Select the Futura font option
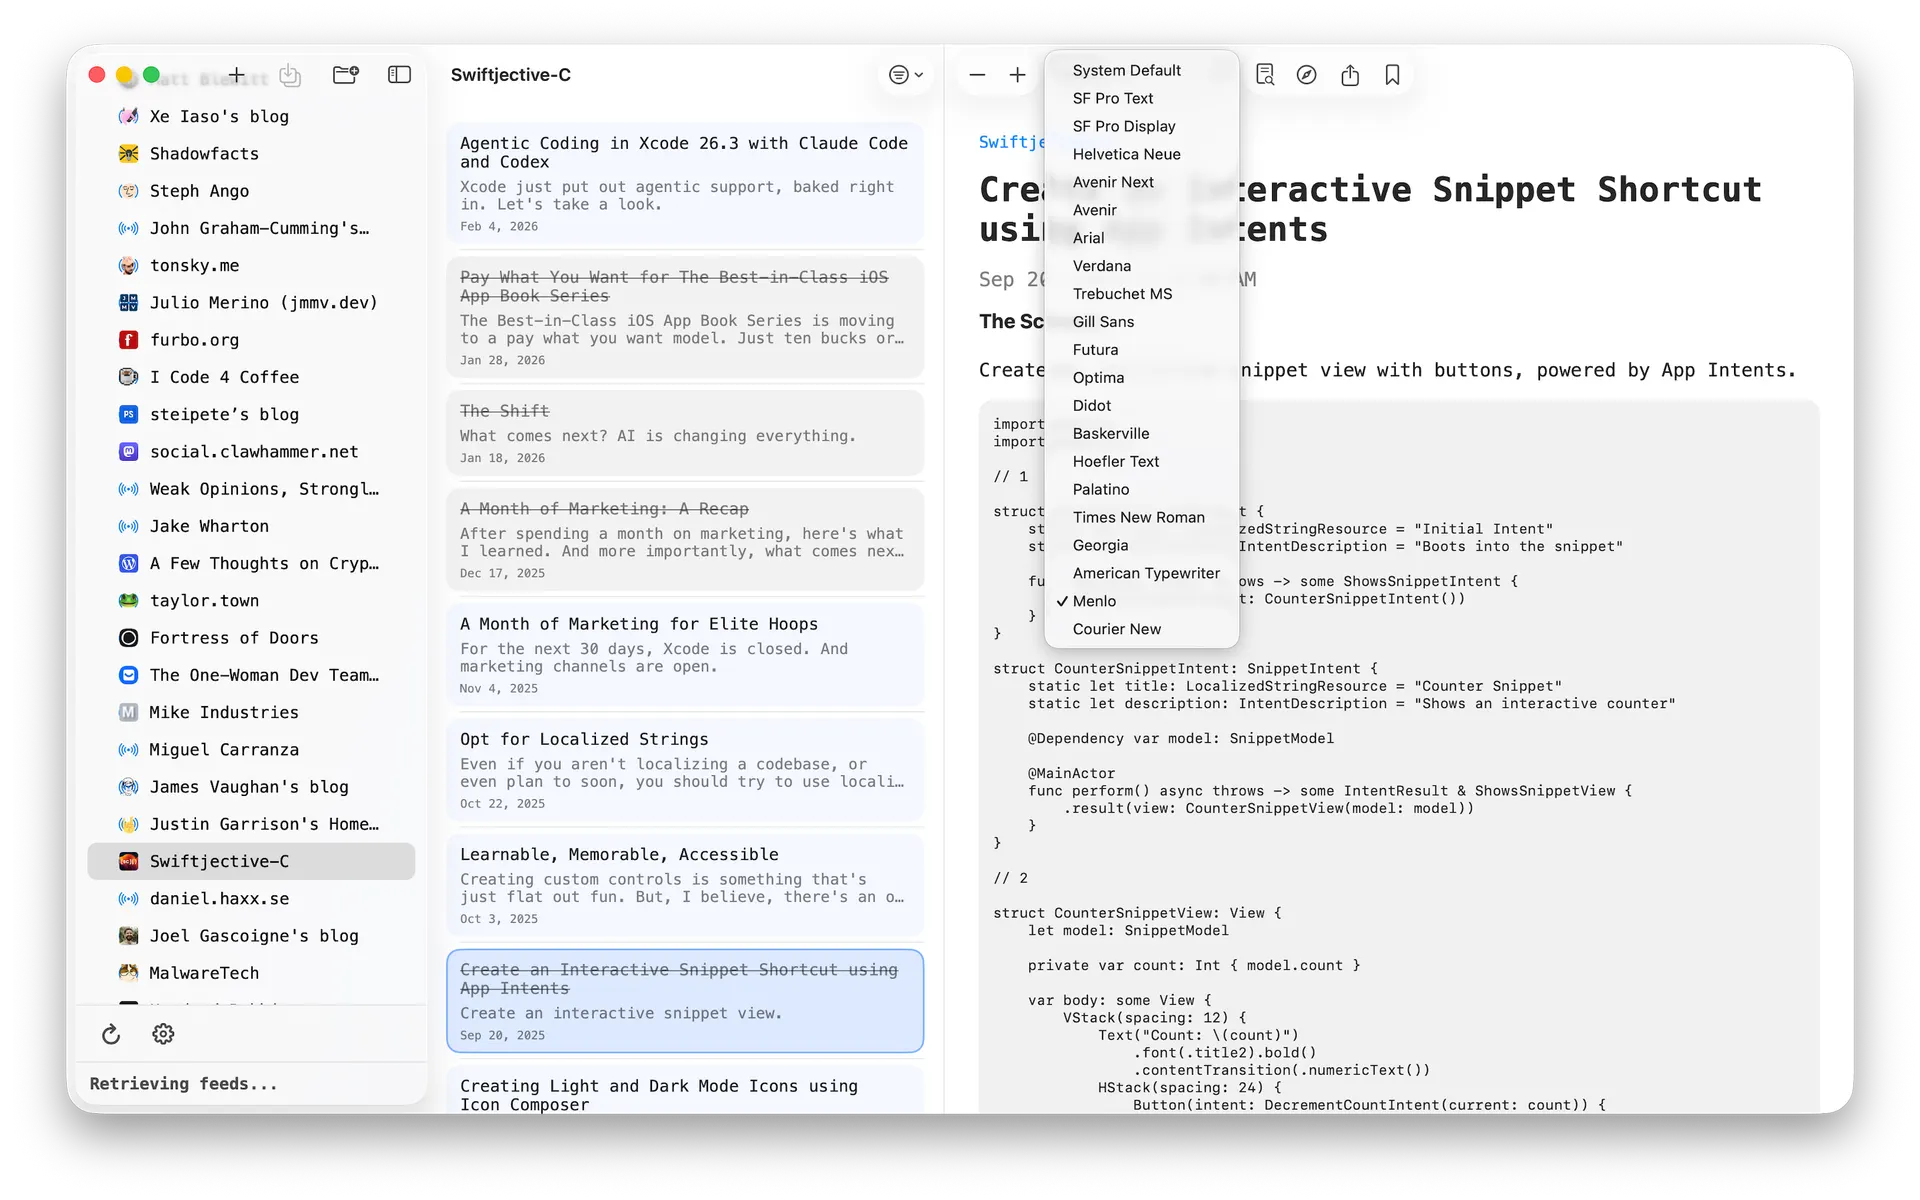Image resolution: width=1920 pixels, height=1200 pixels. click(1141, 349)
